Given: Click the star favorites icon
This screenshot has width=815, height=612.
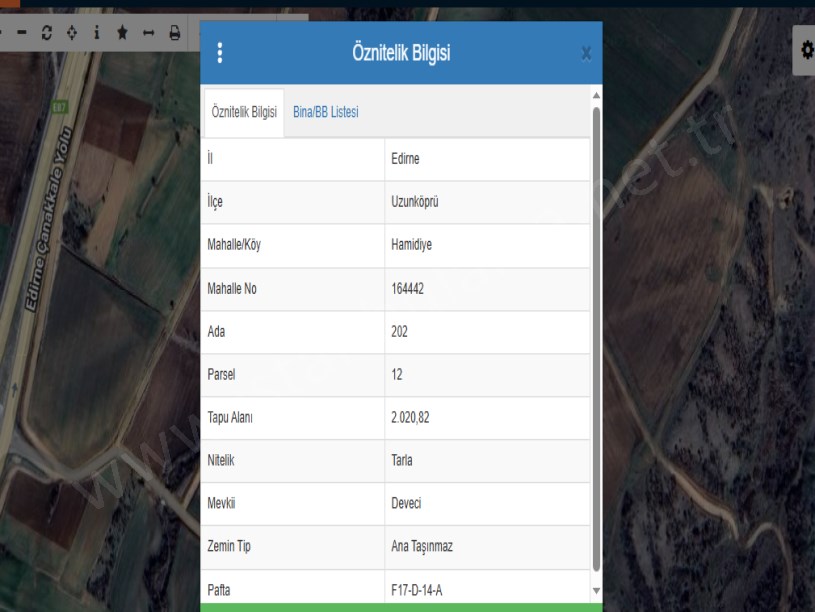Looking at the screenshot, I should 122,33.
